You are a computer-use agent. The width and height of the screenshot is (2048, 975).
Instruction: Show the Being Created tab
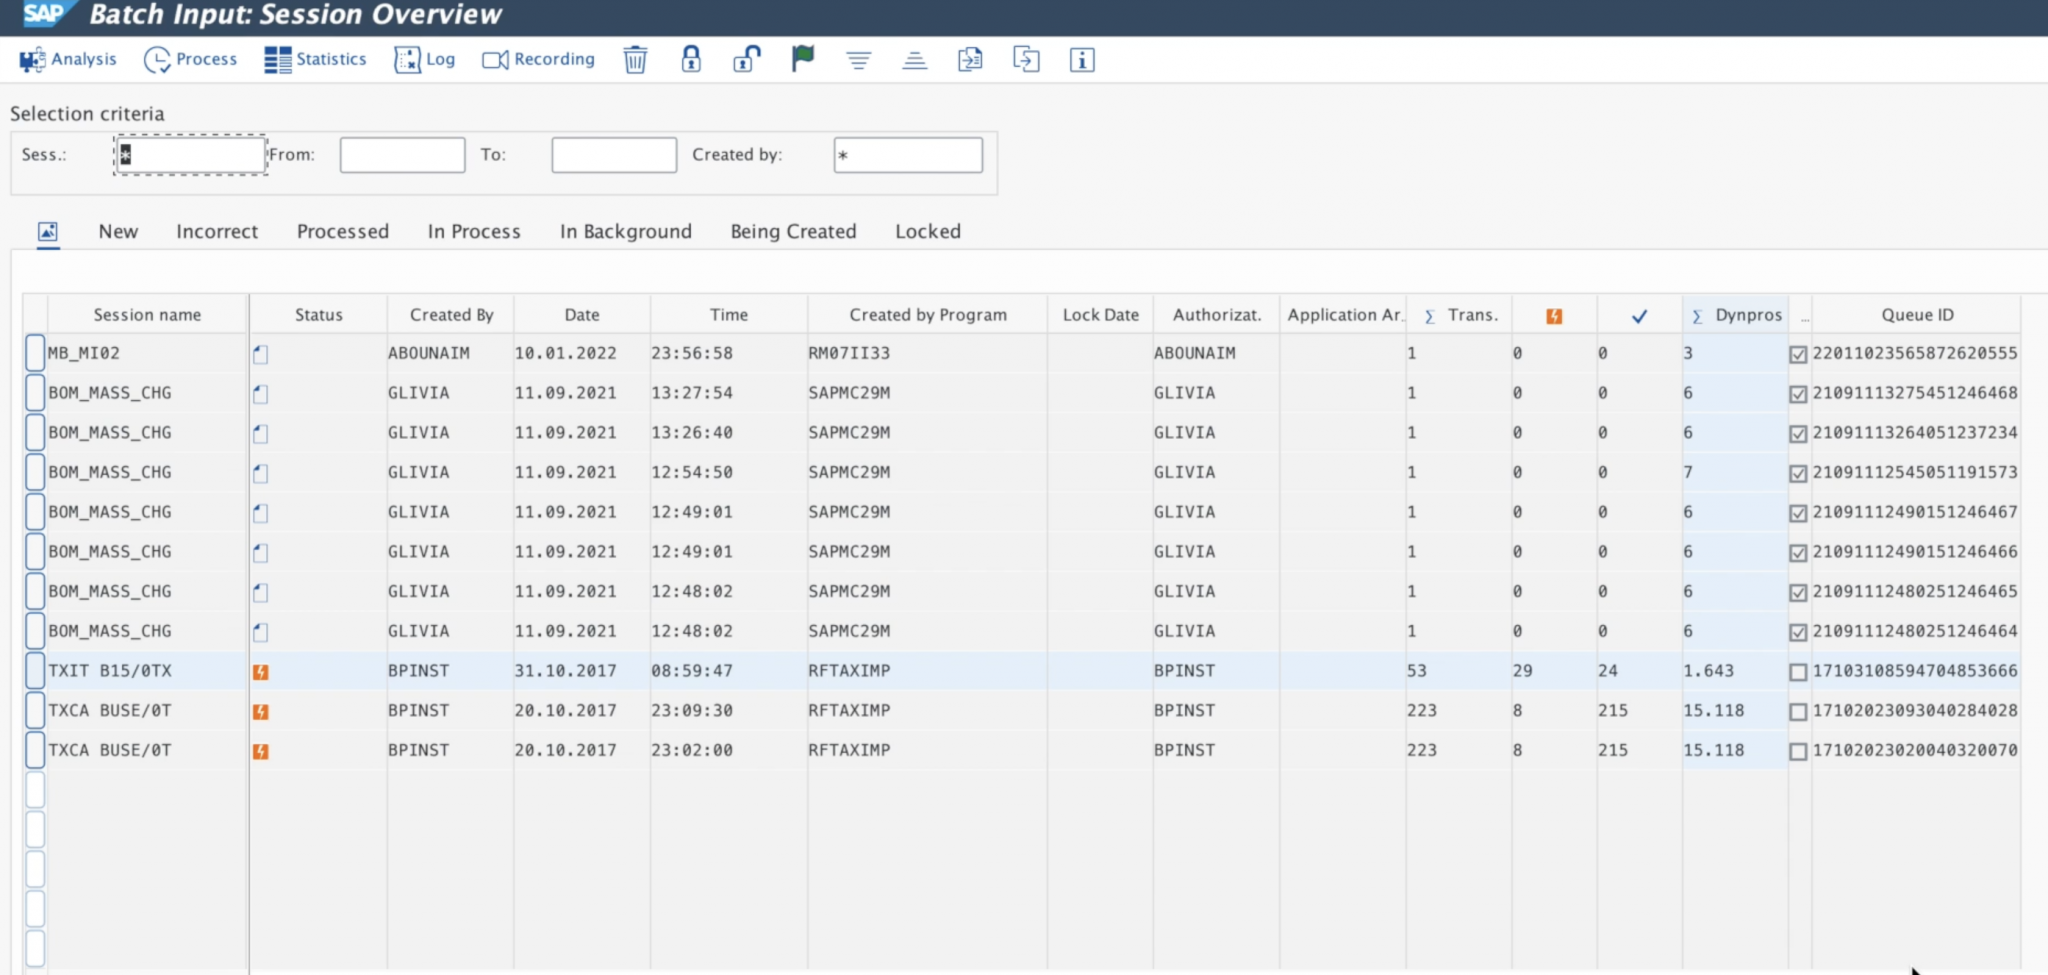click(793, 231)
